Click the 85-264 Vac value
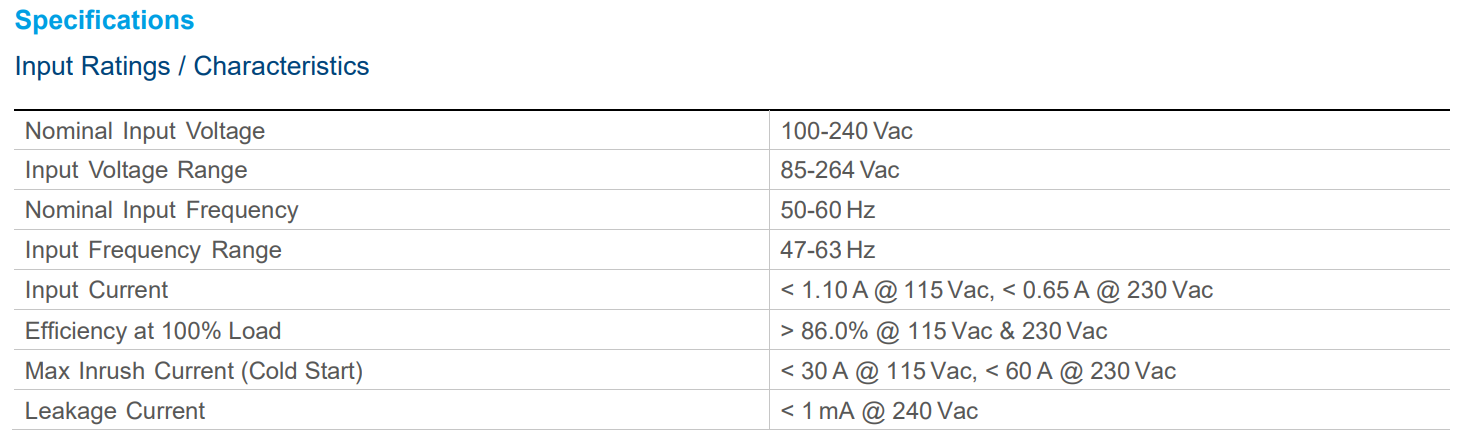1476x438 pixels. coord(839,170)
